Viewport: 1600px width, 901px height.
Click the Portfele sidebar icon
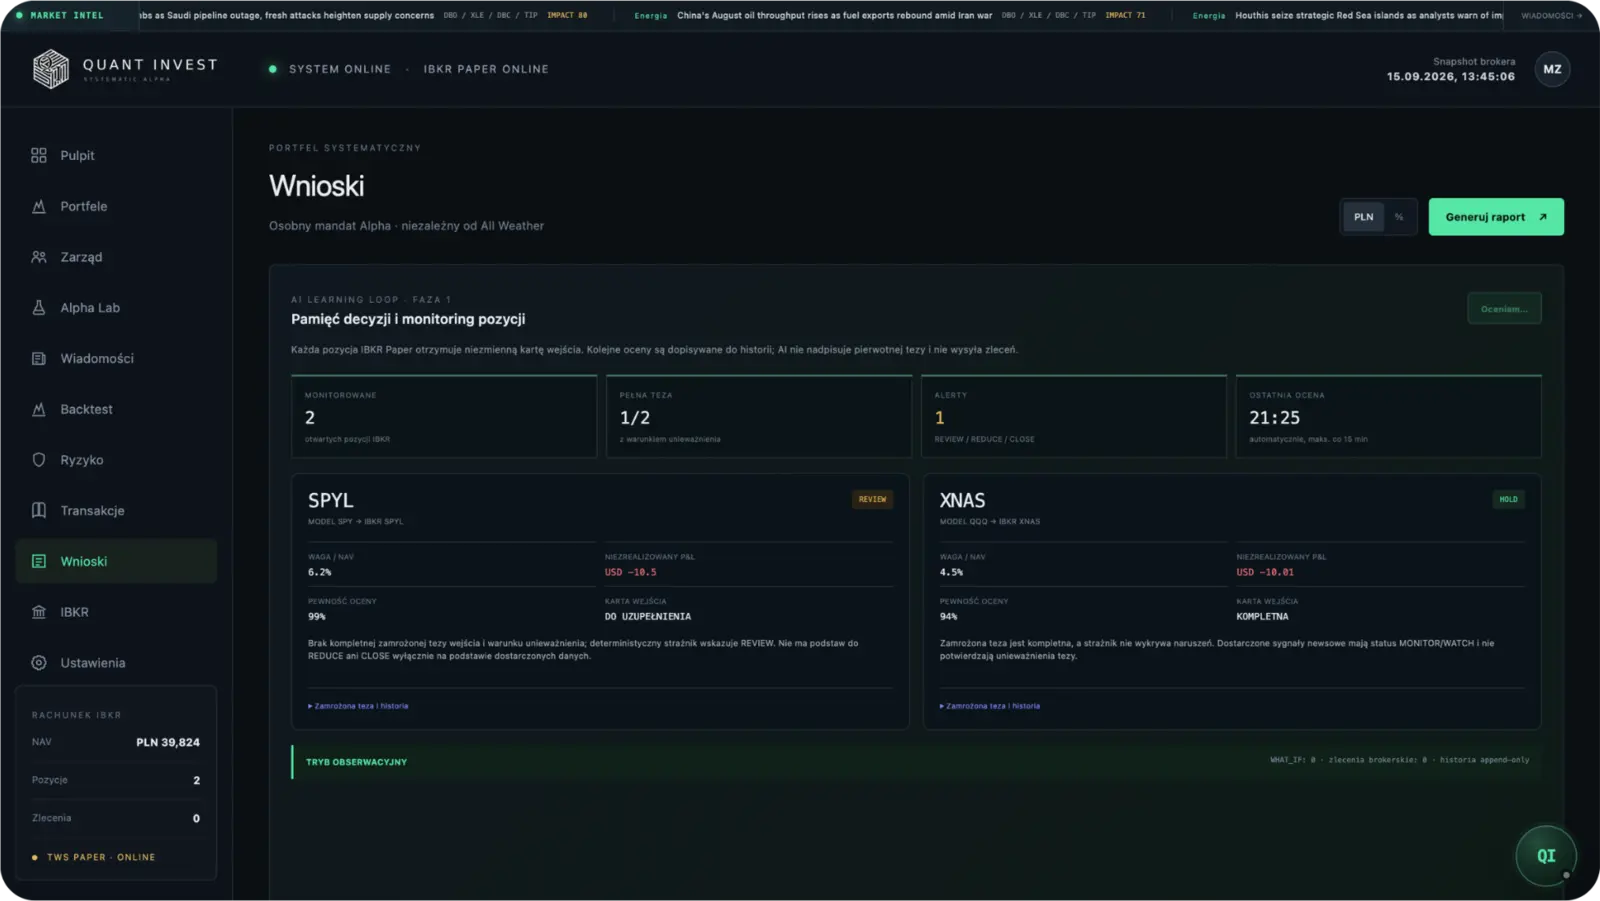pos(39,206)
